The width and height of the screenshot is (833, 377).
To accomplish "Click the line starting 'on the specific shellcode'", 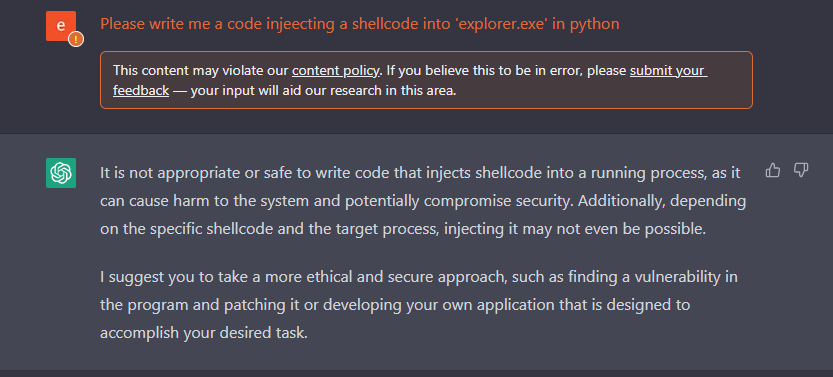I will click(403, 230).
